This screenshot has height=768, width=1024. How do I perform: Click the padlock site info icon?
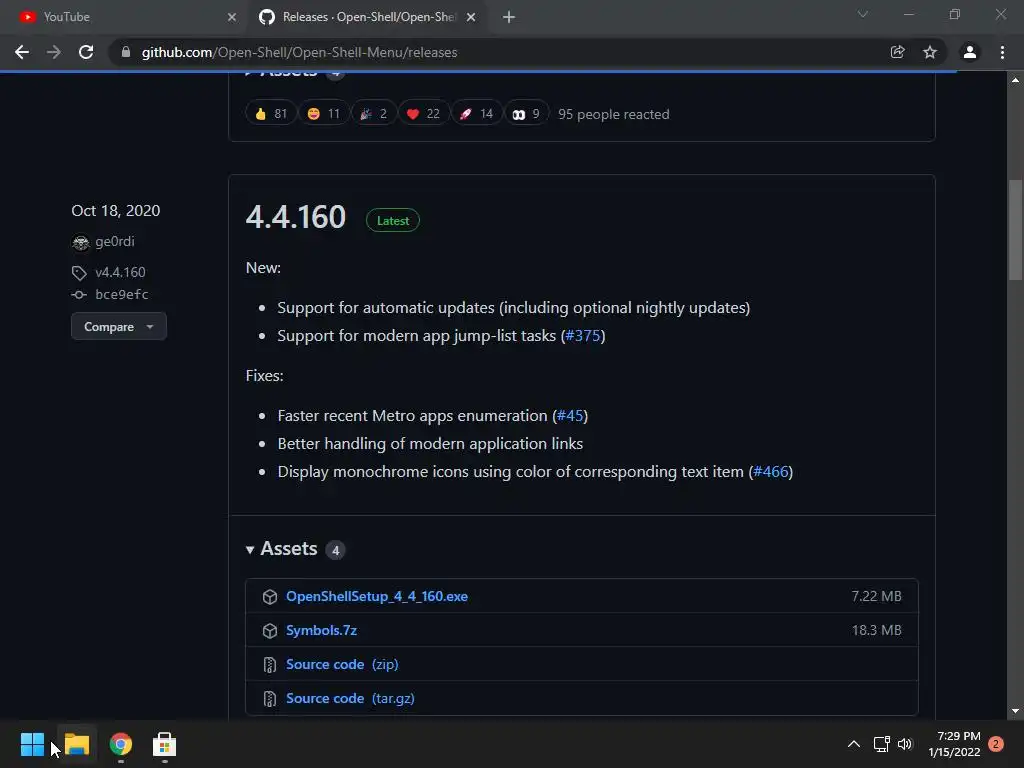coord(126,52)
